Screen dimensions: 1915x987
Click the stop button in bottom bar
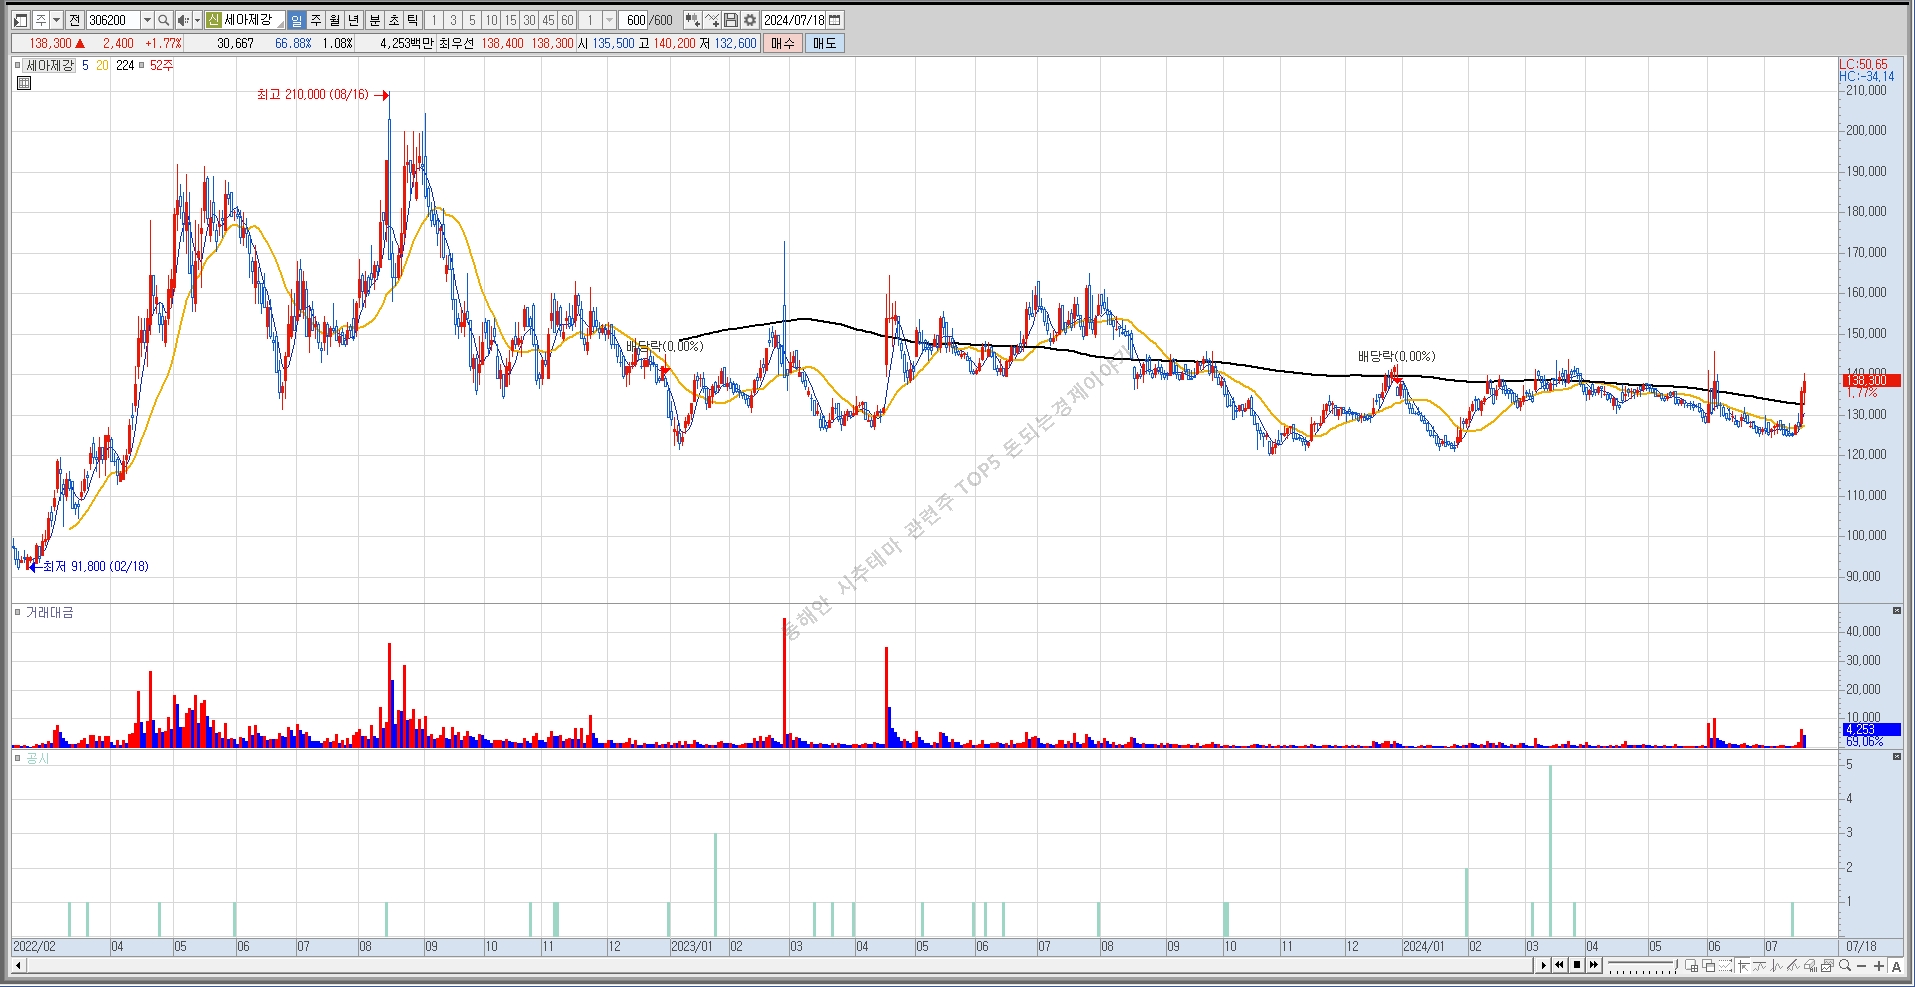click(1577, 965)
